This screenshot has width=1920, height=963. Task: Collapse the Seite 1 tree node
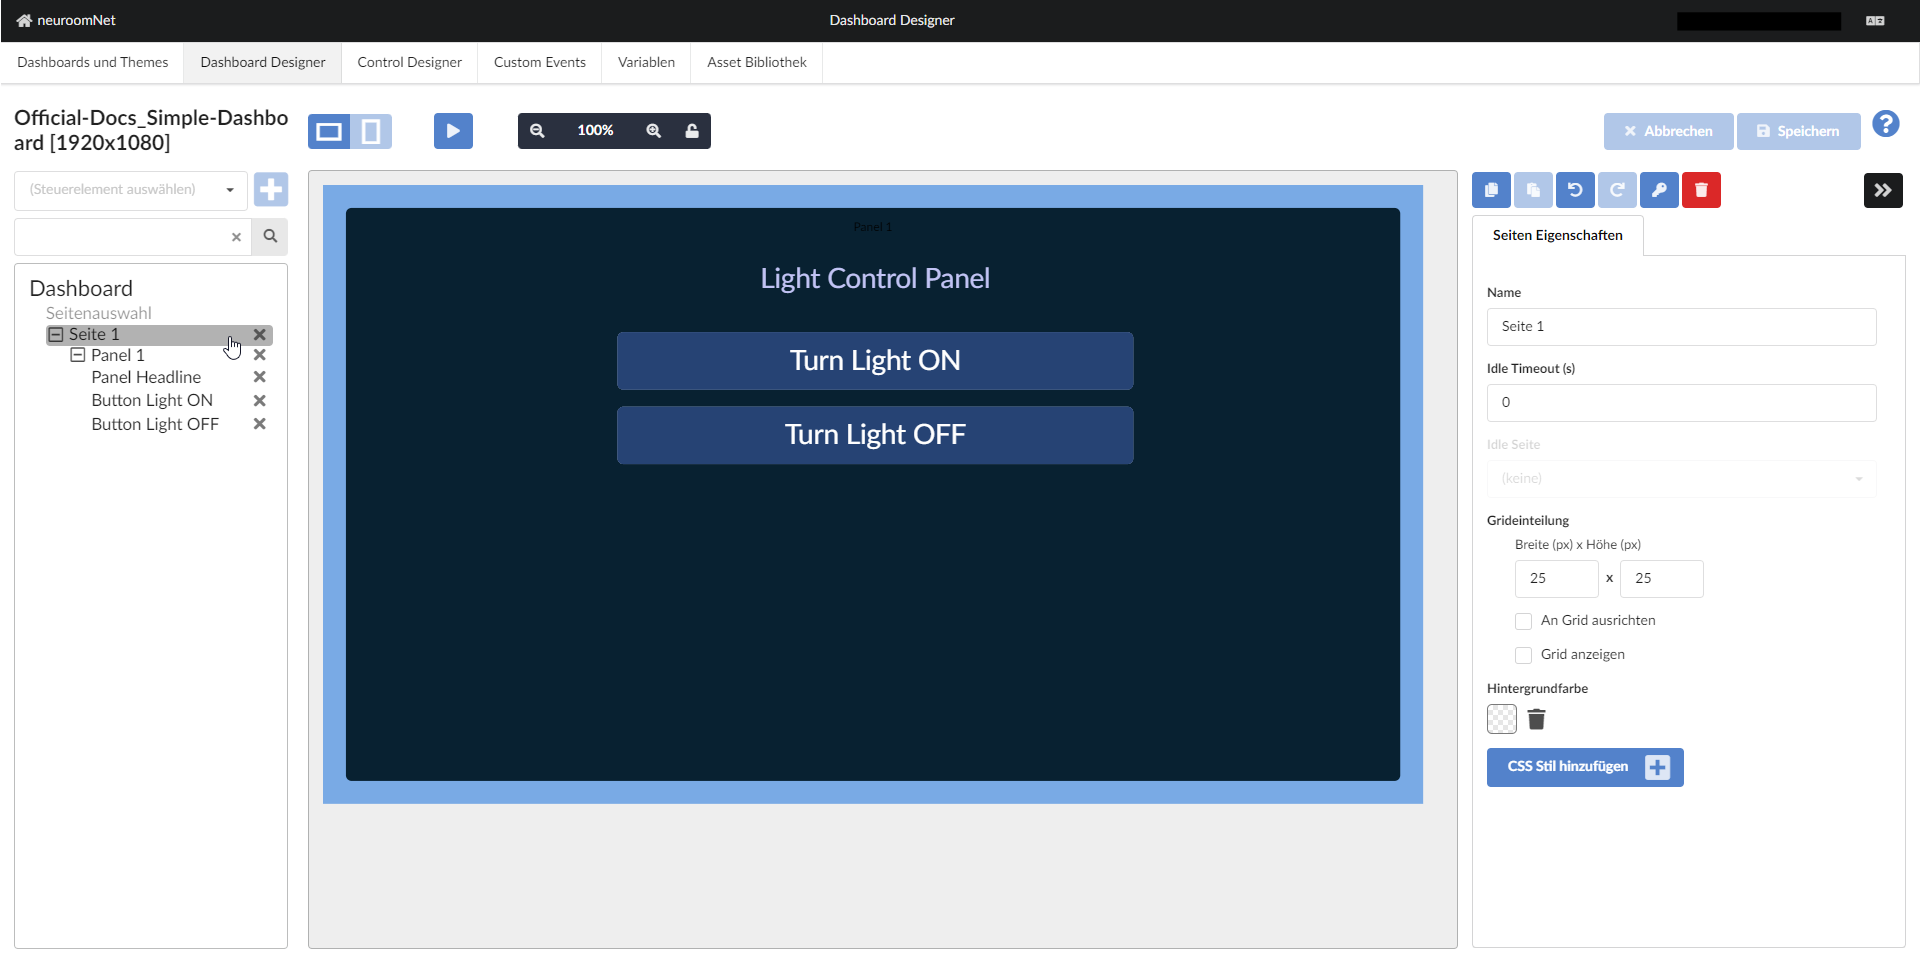tap(56, 335)
